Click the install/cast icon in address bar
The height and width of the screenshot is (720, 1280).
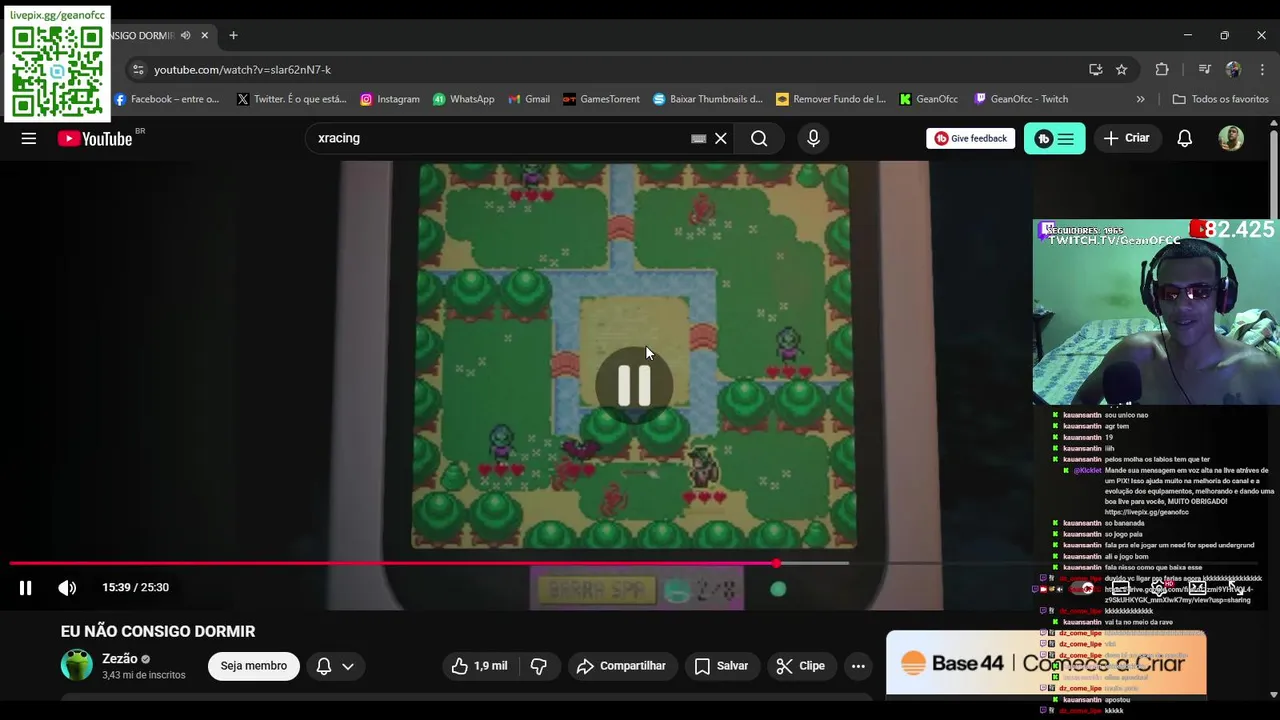pyautogui.click(x=1095, y=70)
